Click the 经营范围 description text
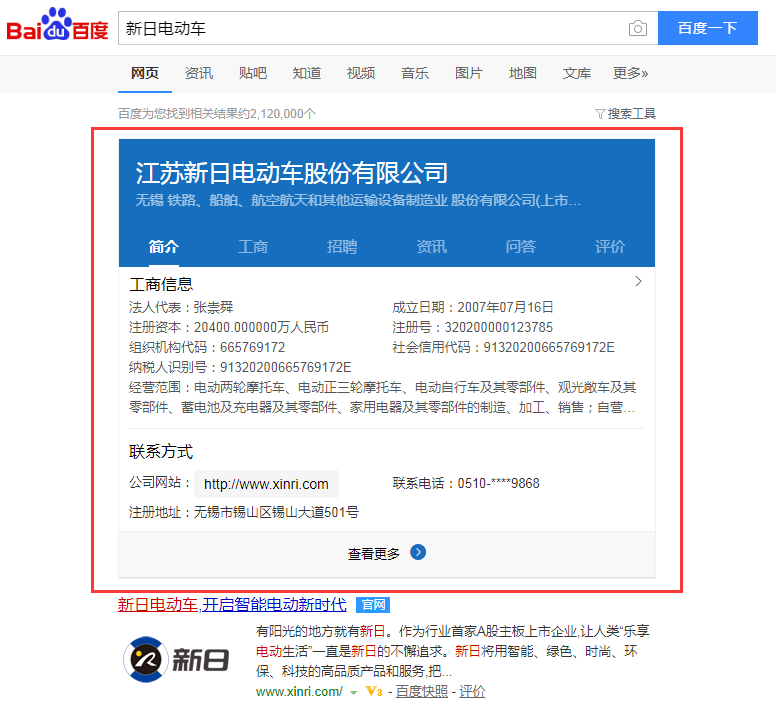 pyautogui.click(x=383, y=397)
